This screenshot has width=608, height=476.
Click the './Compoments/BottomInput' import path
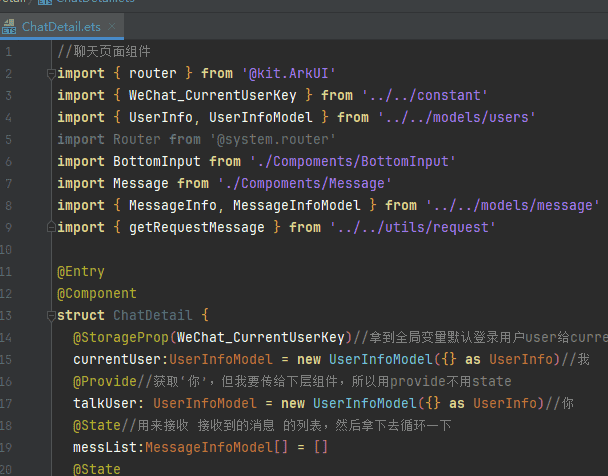[x=353, y=162]
